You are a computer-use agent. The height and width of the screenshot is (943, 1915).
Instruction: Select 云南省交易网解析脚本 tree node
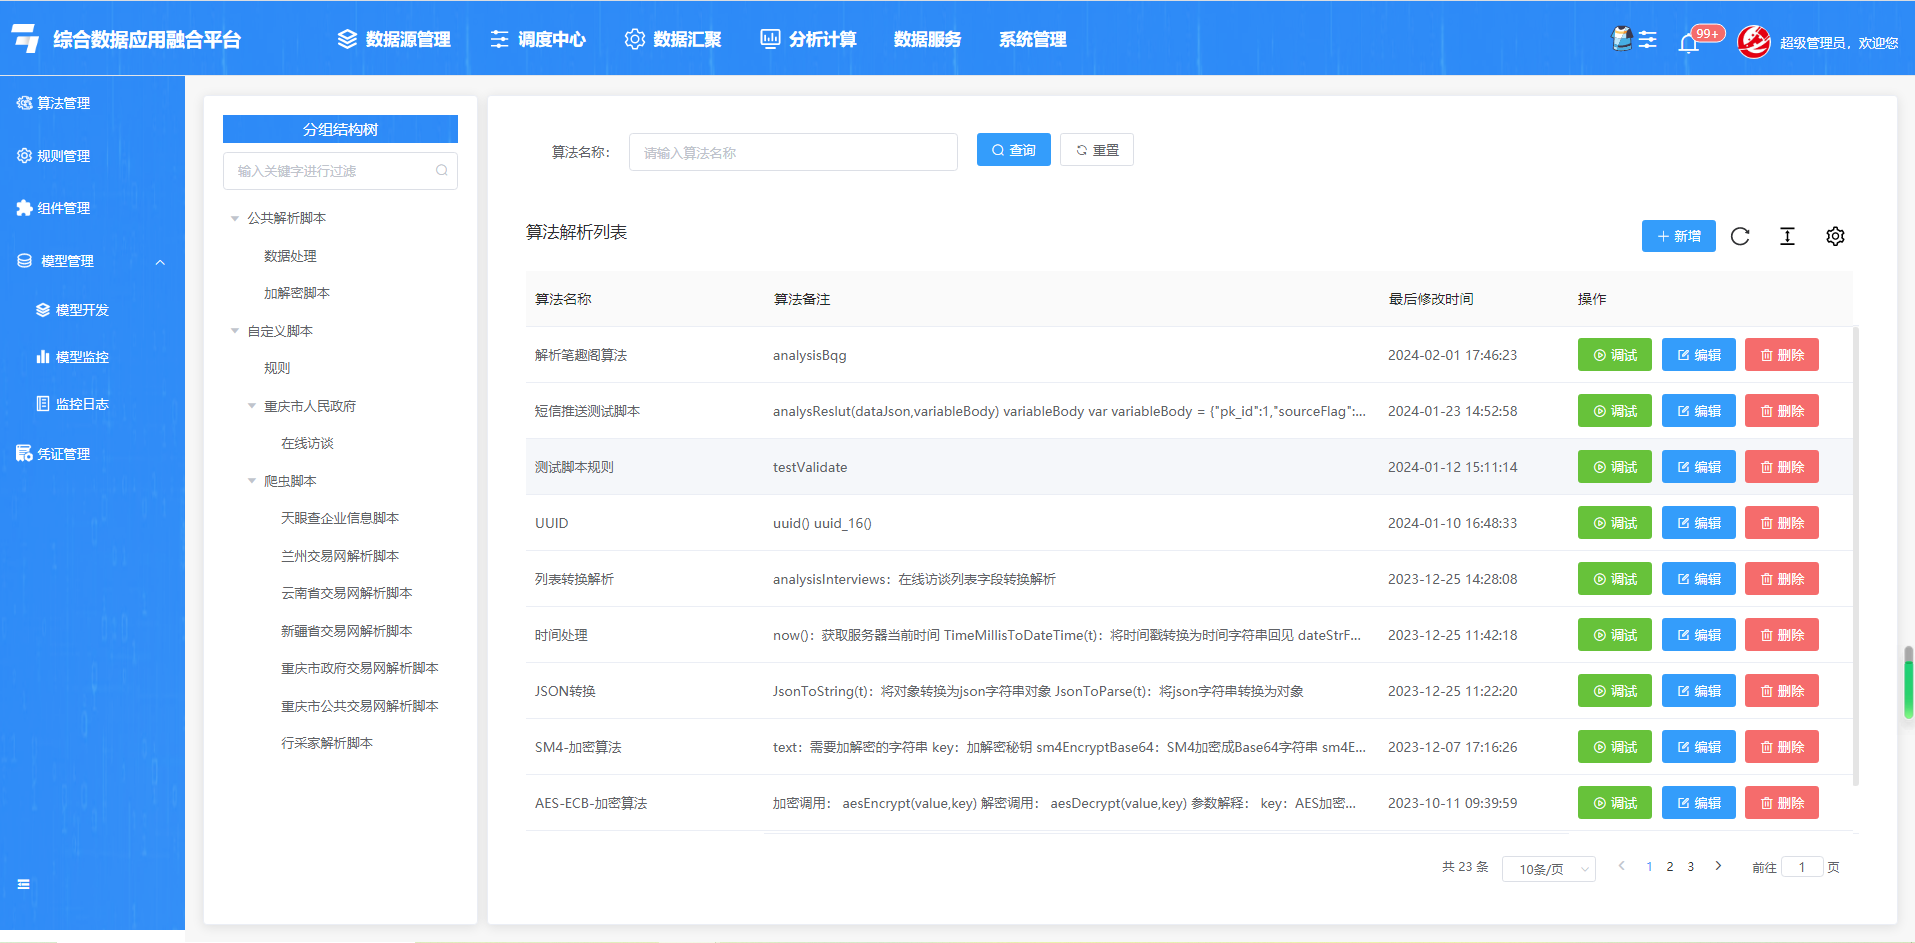(347, 593)
